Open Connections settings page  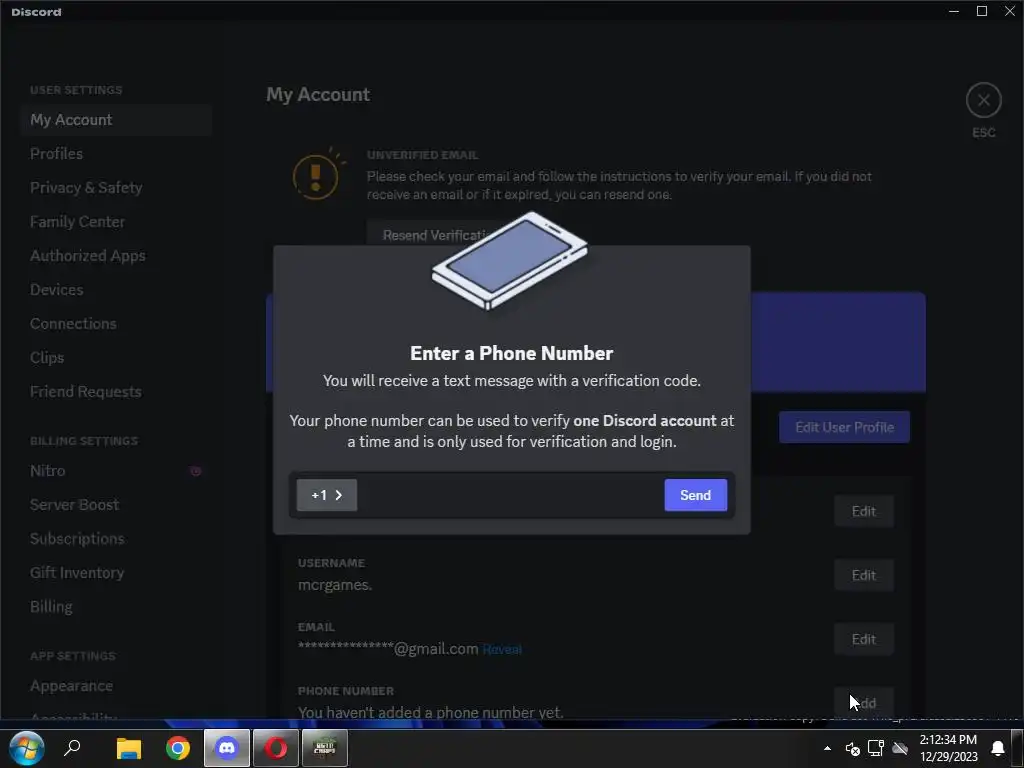(x=116, y=323)
